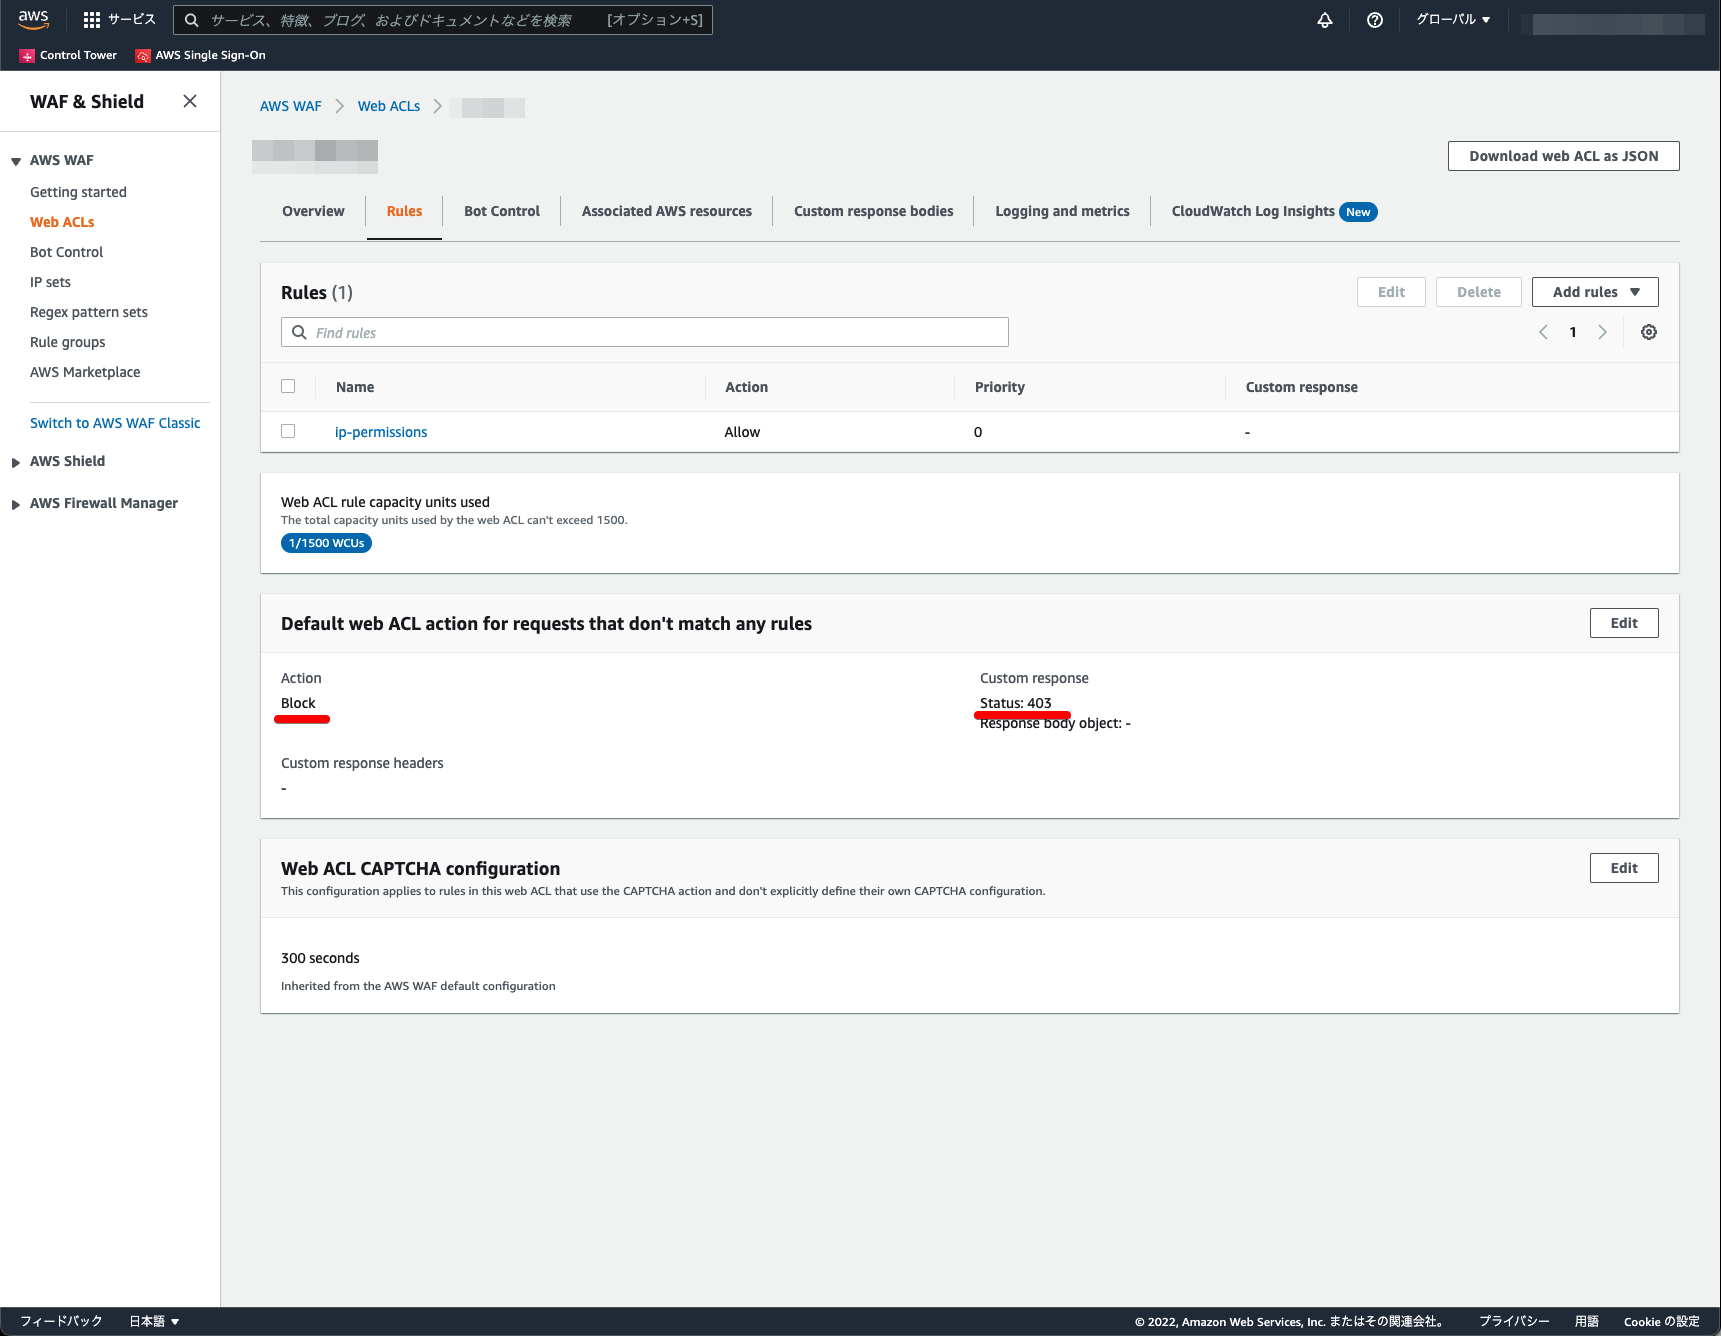Open the rules table preferences gear icon
The height and width of the screenshot is (1336, 1721).
pos(1648,331)
